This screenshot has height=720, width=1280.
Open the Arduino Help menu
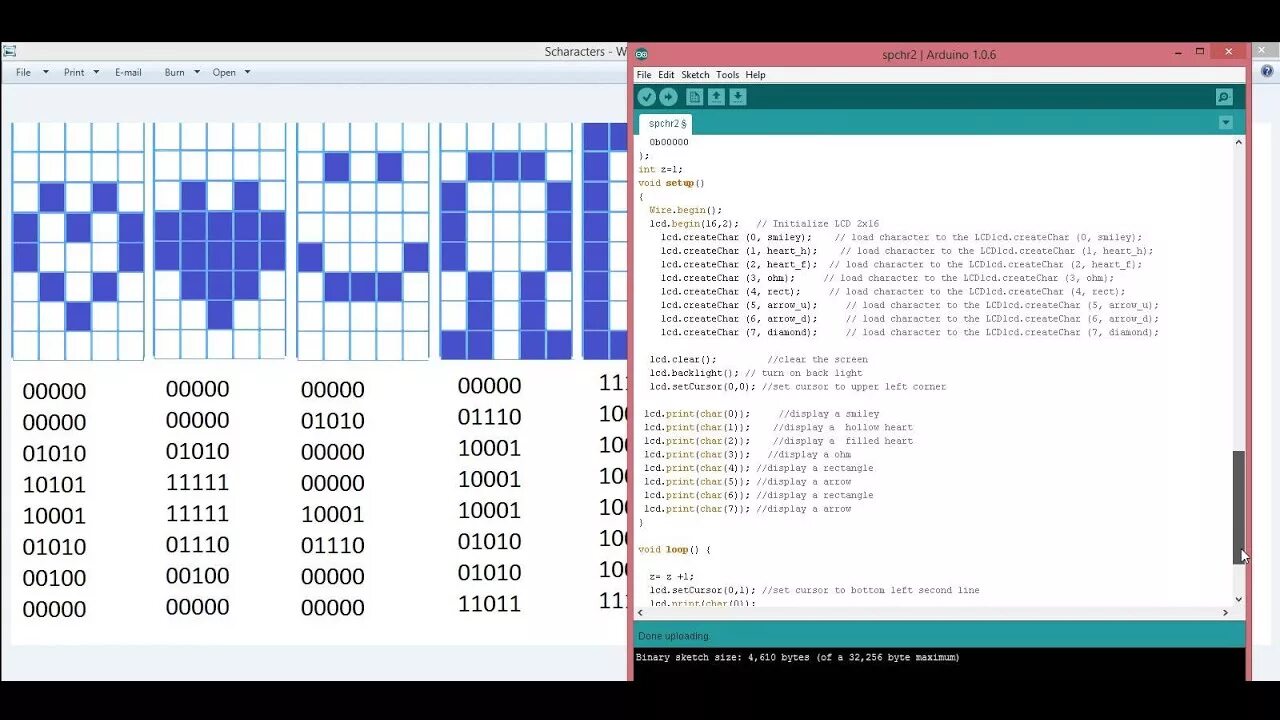(x=755, y=75)
